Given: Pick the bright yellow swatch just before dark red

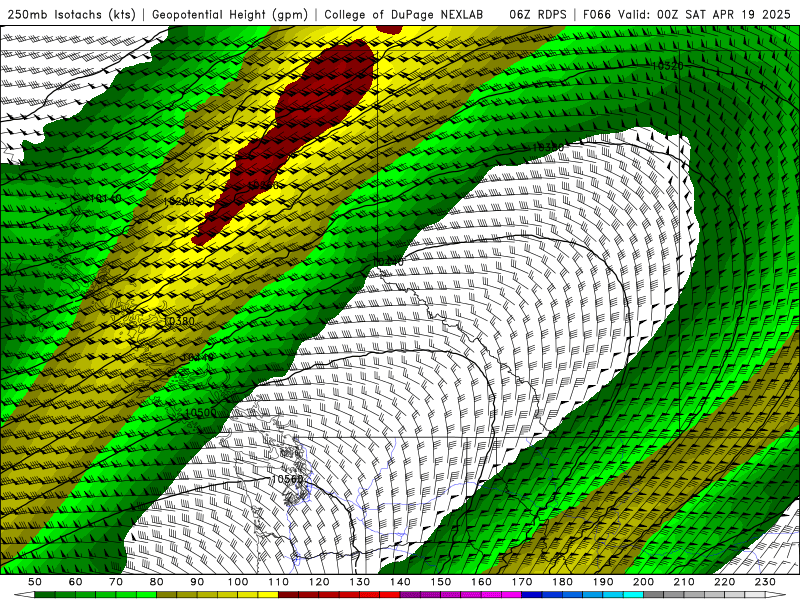Looking at the screenshot, I should coord(268,594).
